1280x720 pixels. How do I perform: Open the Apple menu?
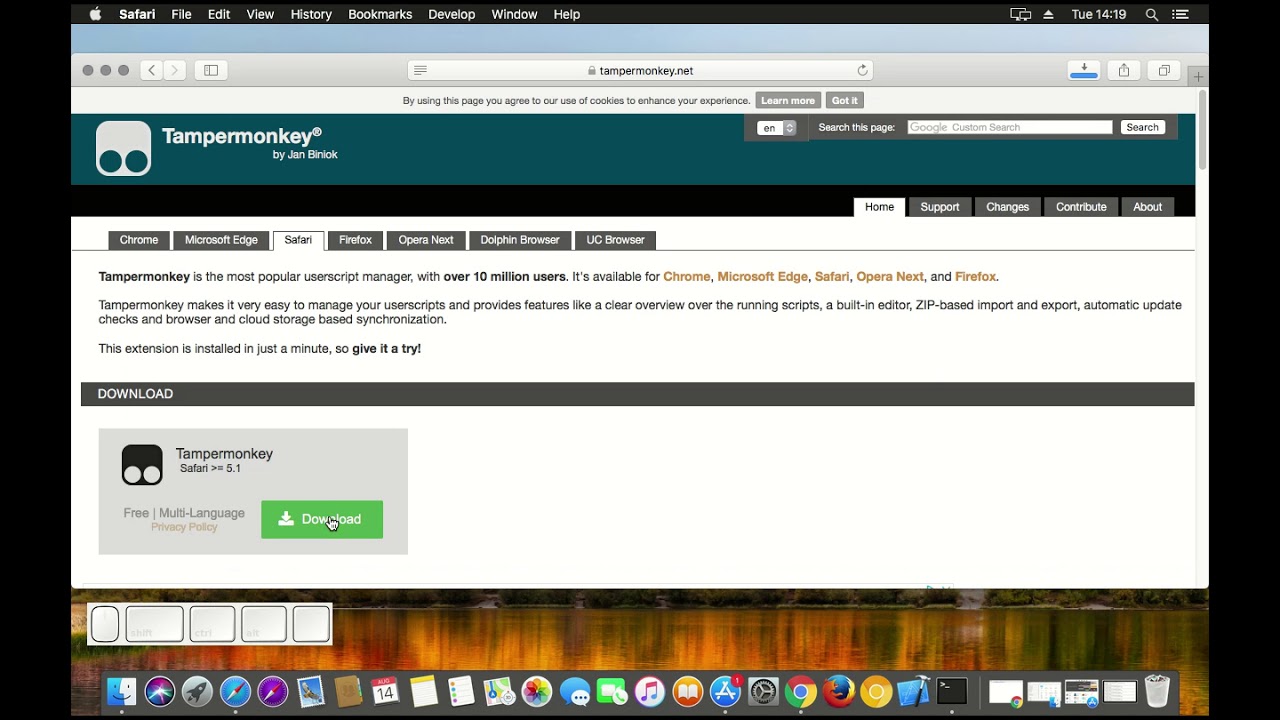[x=95, y=14]
